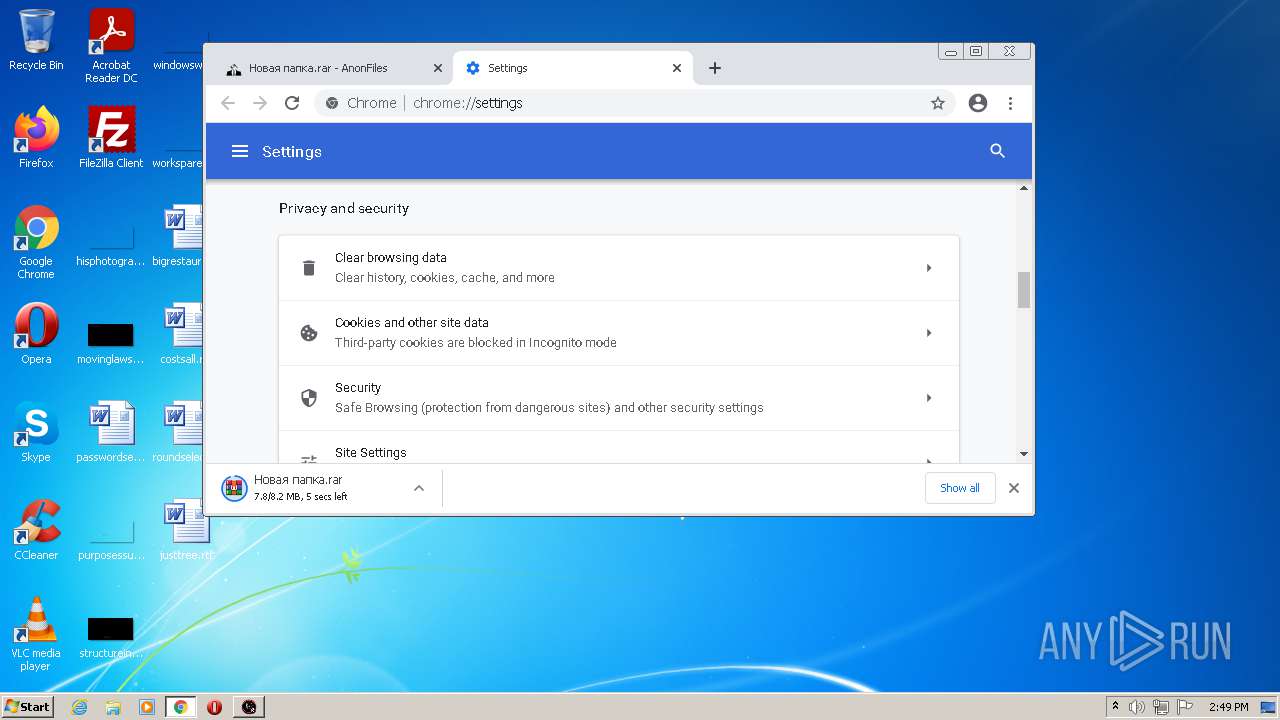
Task: Open the Chrome three-dot menu
Action: (1010, 103)
